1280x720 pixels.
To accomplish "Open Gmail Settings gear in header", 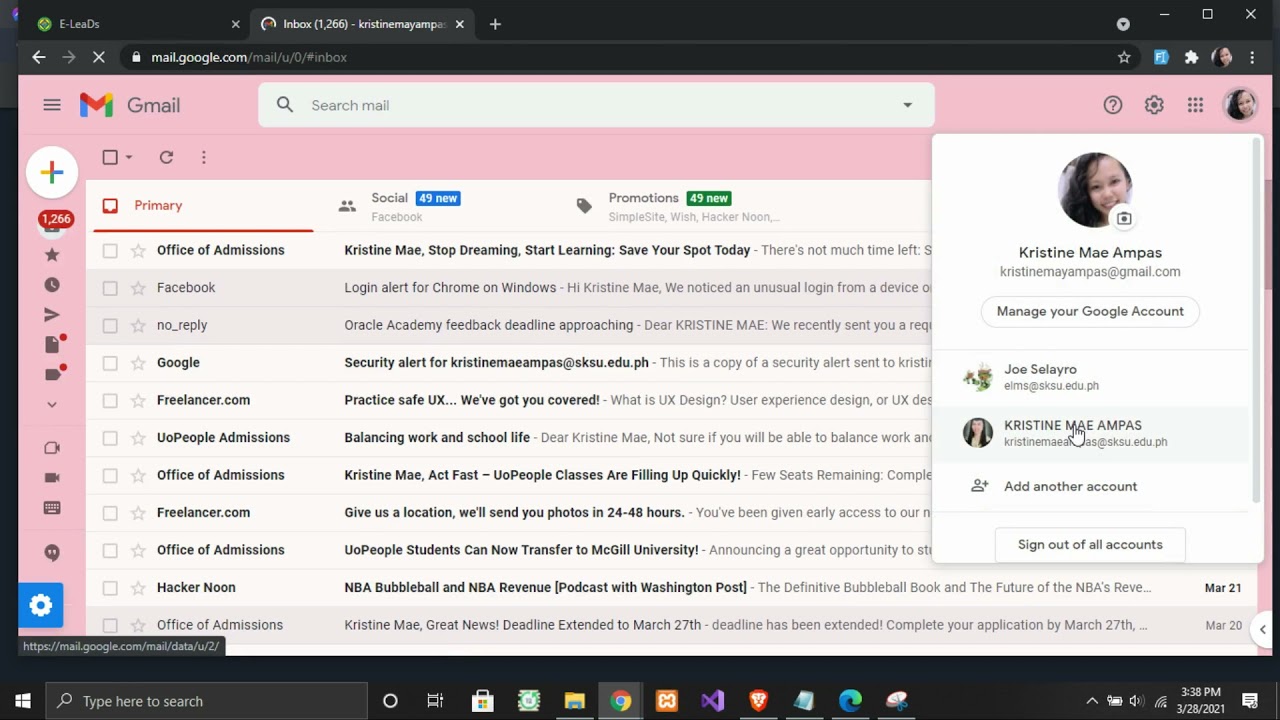I will coord(1154,105).
